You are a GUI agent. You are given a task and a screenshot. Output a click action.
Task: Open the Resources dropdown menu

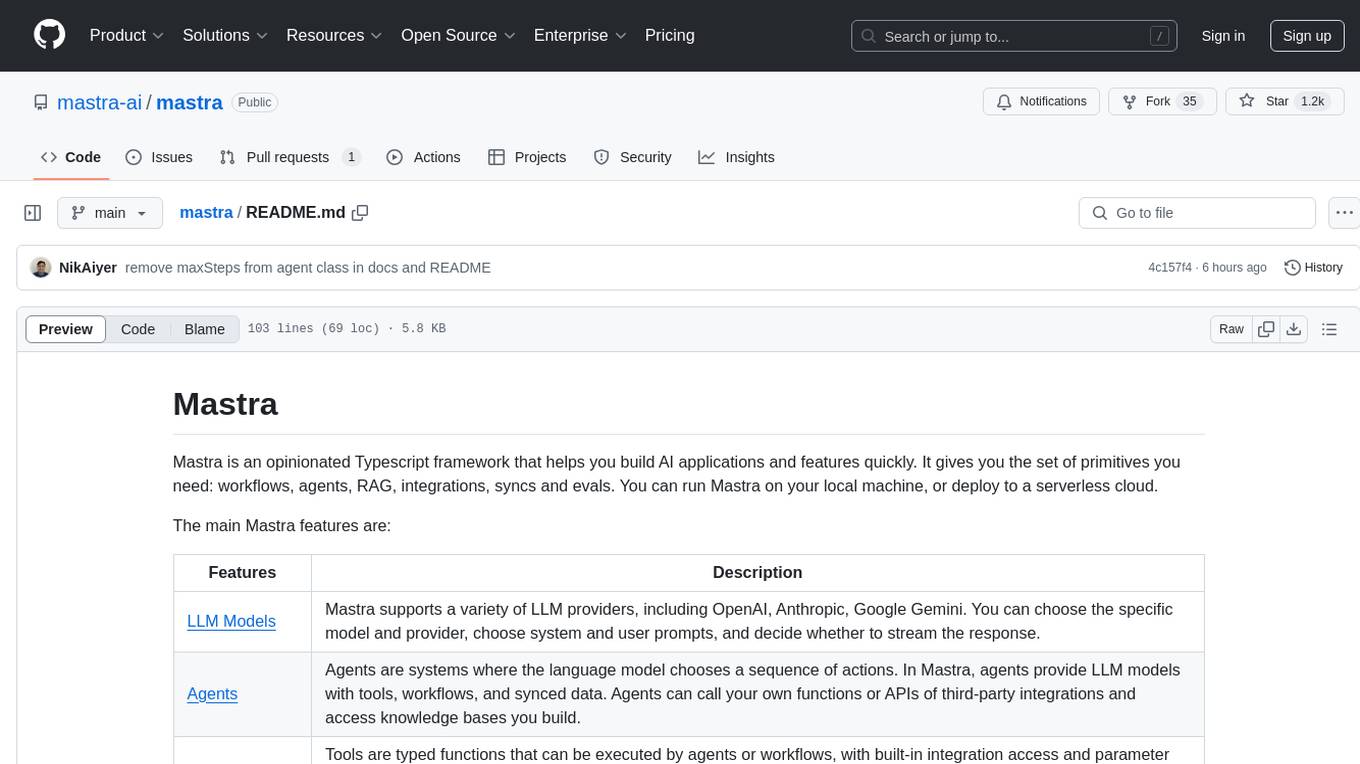[334, 35]
